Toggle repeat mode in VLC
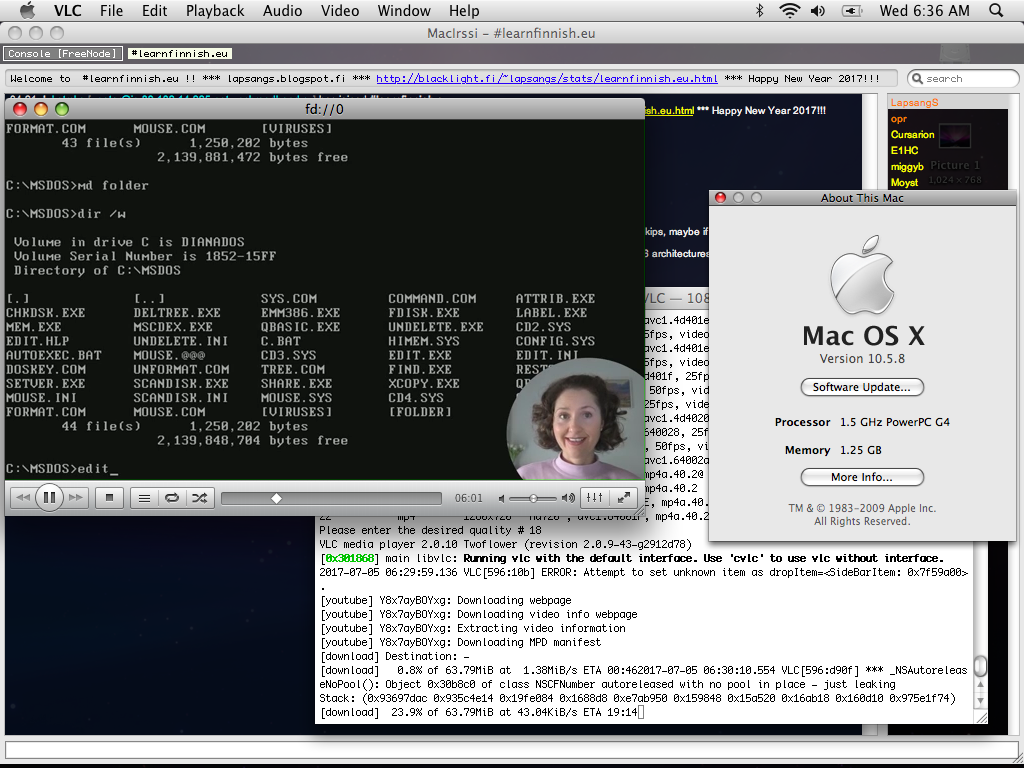This screenshot has width=1024, height=768. [172, 497]
